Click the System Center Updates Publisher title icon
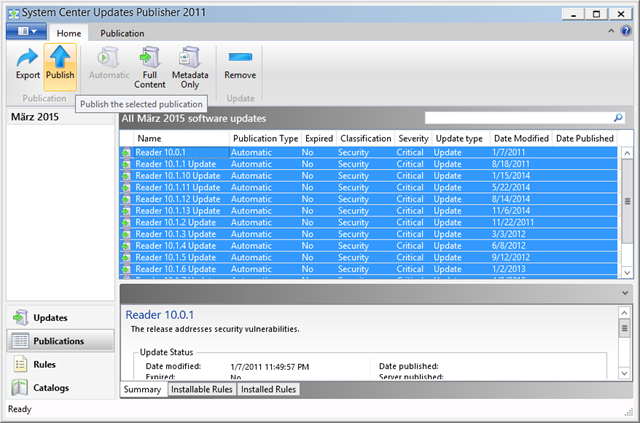 click(14, 13)
